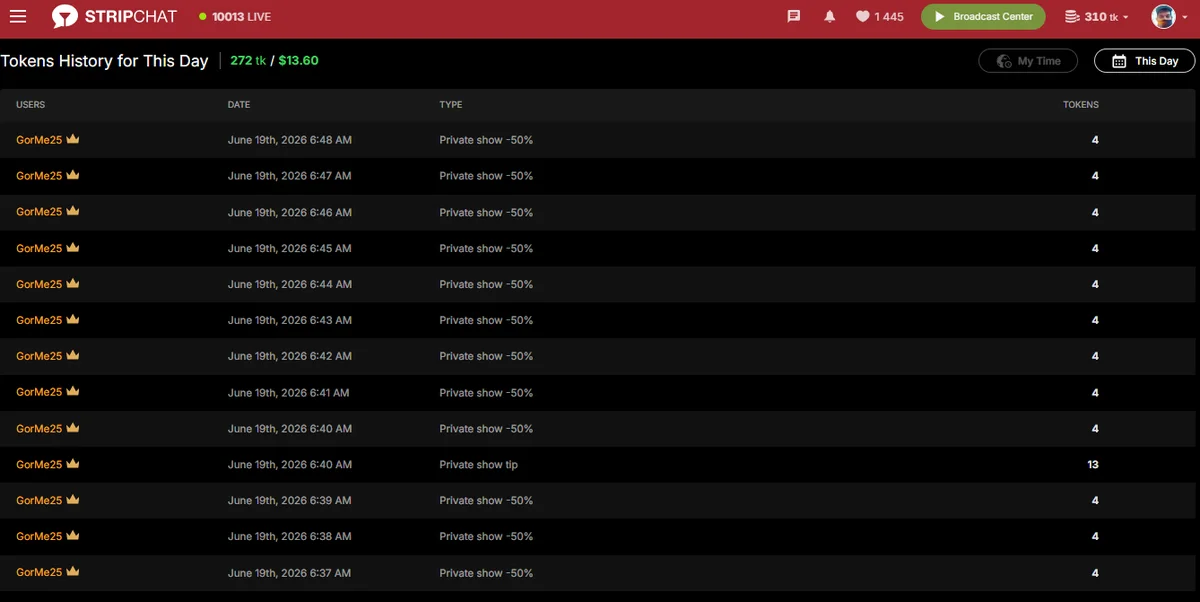1200x602 pixels.
Task: Open GorMe25 profile in 6:44 AM row
Action: 39,284
